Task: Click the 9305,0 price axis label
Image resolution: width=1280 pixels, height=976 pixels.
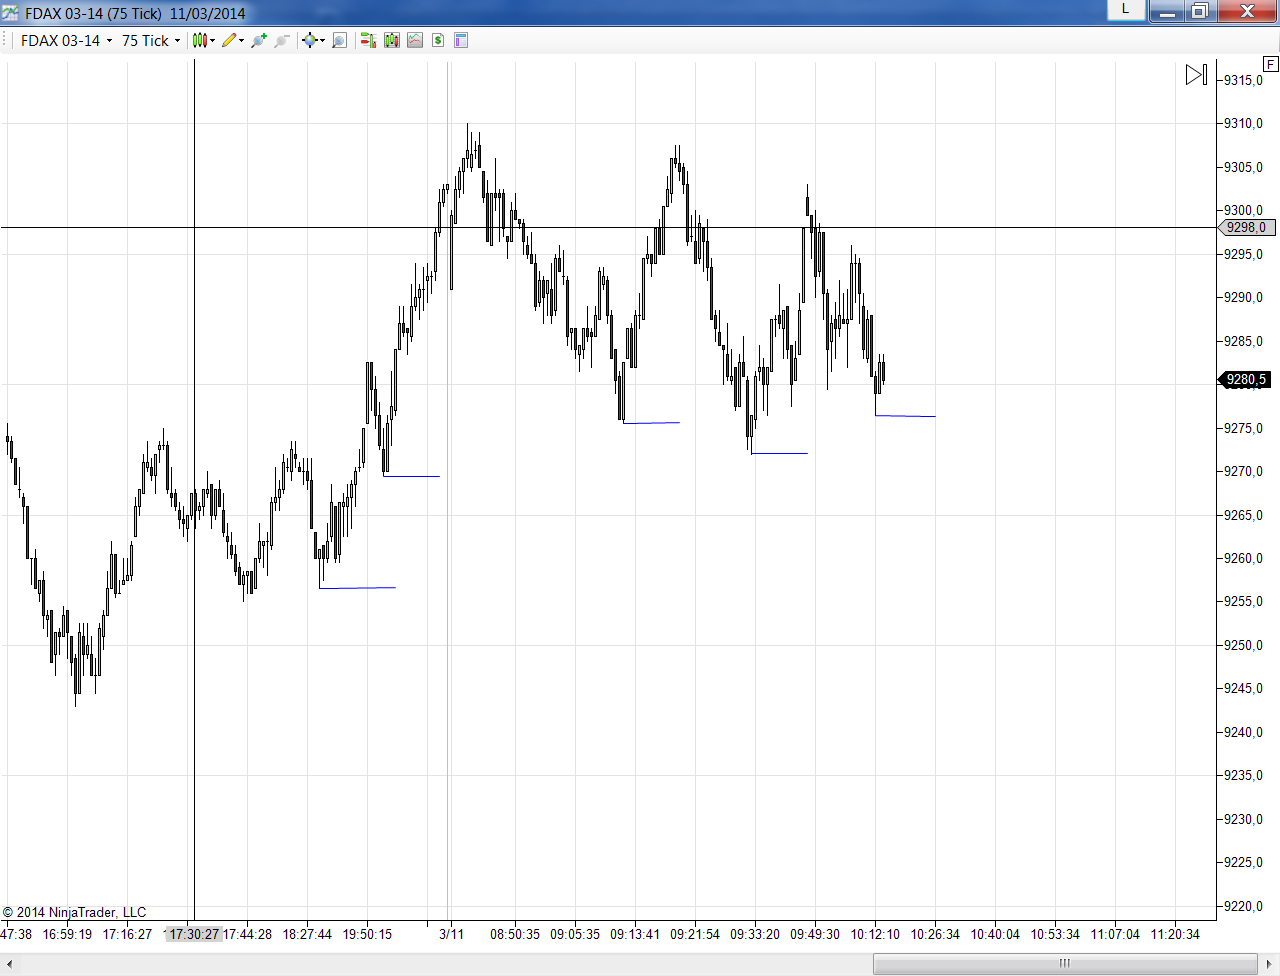Action: pos(1243,167)
